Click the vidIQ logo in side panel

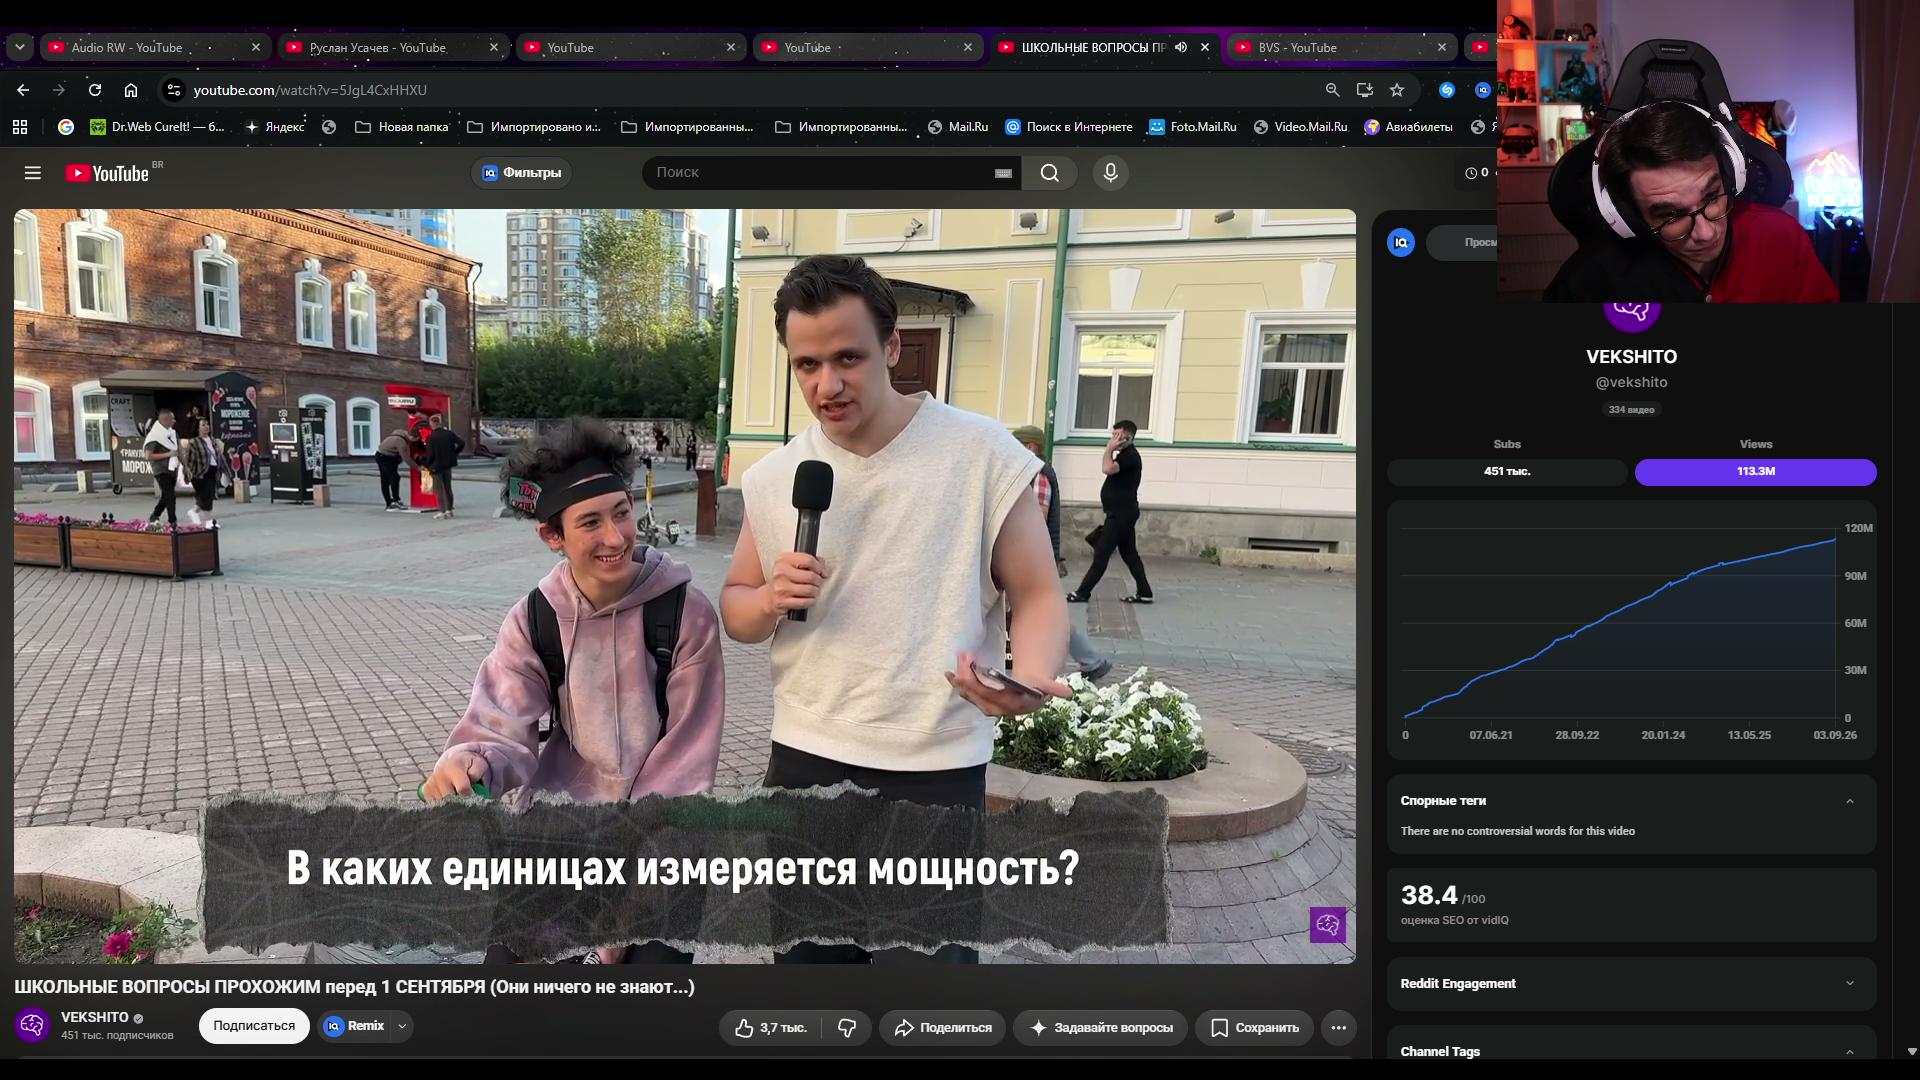1401,242
